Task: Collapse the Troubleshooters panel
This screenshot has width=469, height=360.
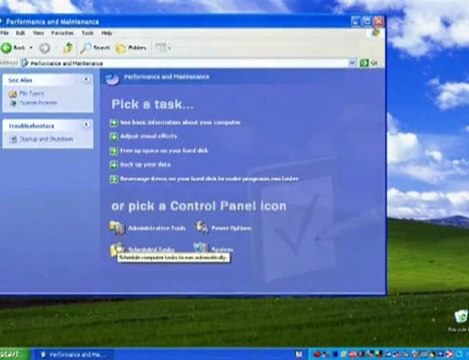Action: click(x=86, y=125)
